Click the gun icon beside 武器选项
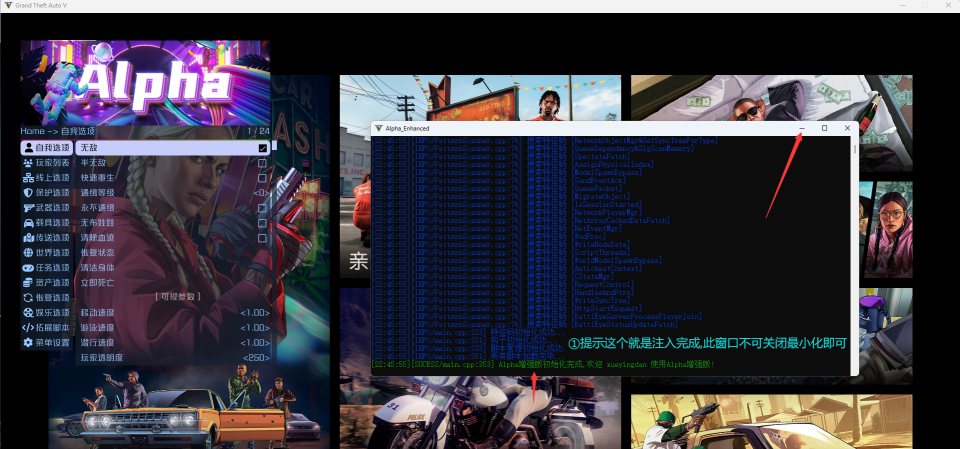This screenshot has height=449, width=960. 28,208
